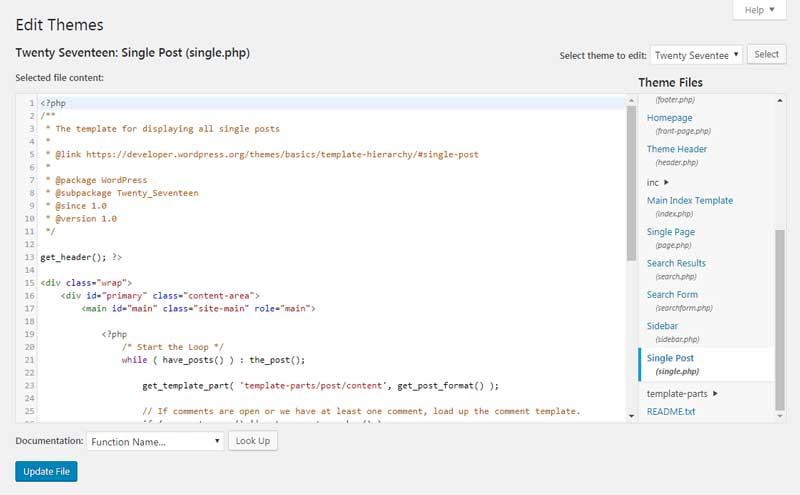Open the Single Page template file
The height and width of the screenshot is (495, 800).
(x=671, y=232)
